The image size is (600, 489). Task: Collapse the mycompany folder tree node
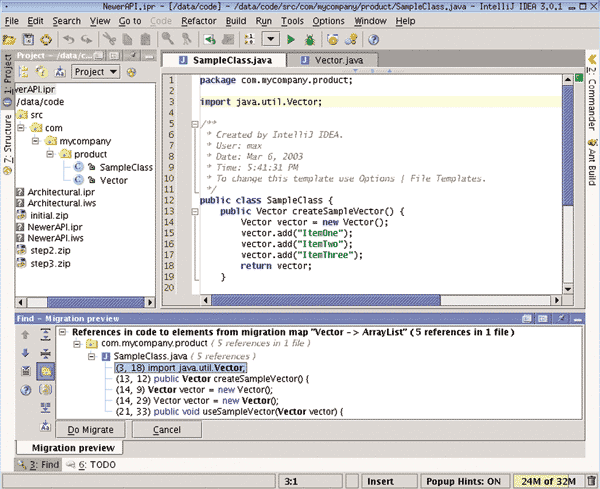point(35,141)
